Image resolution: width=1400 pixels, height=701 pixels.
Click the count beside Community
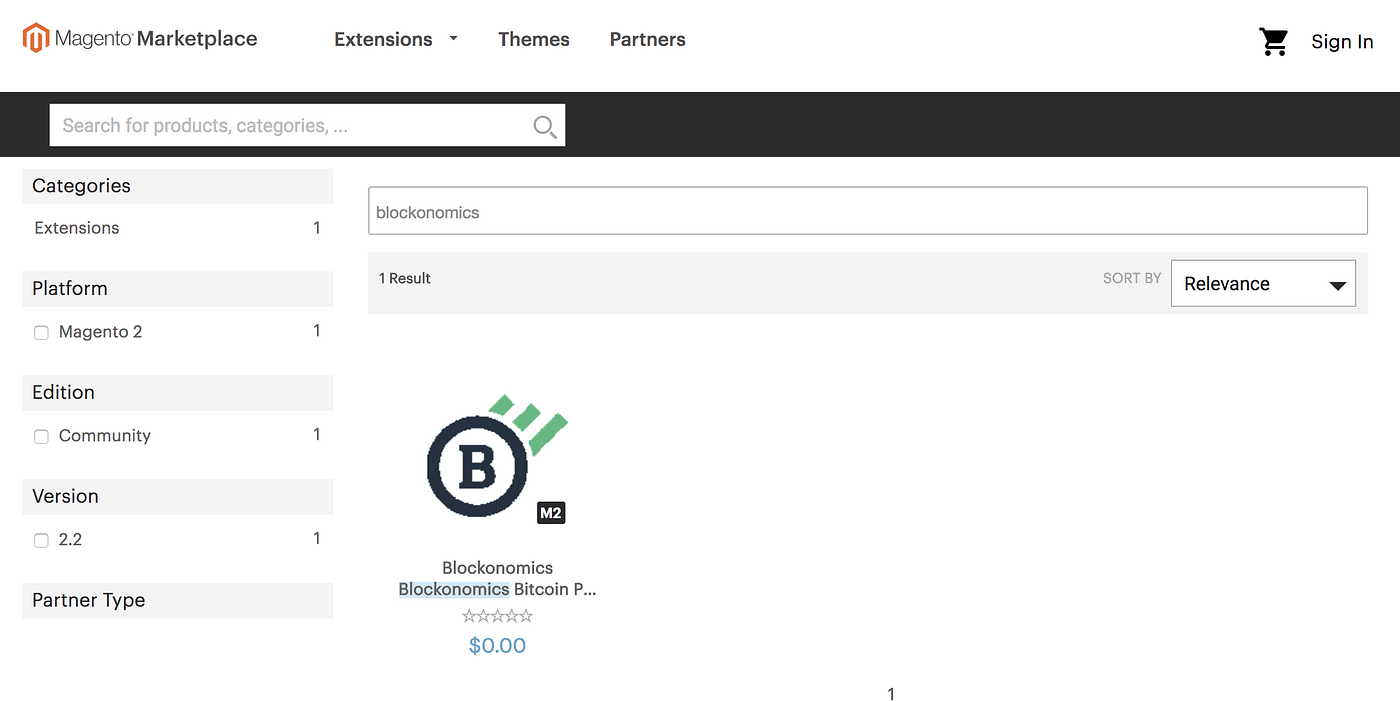click(x=317, y=435)
